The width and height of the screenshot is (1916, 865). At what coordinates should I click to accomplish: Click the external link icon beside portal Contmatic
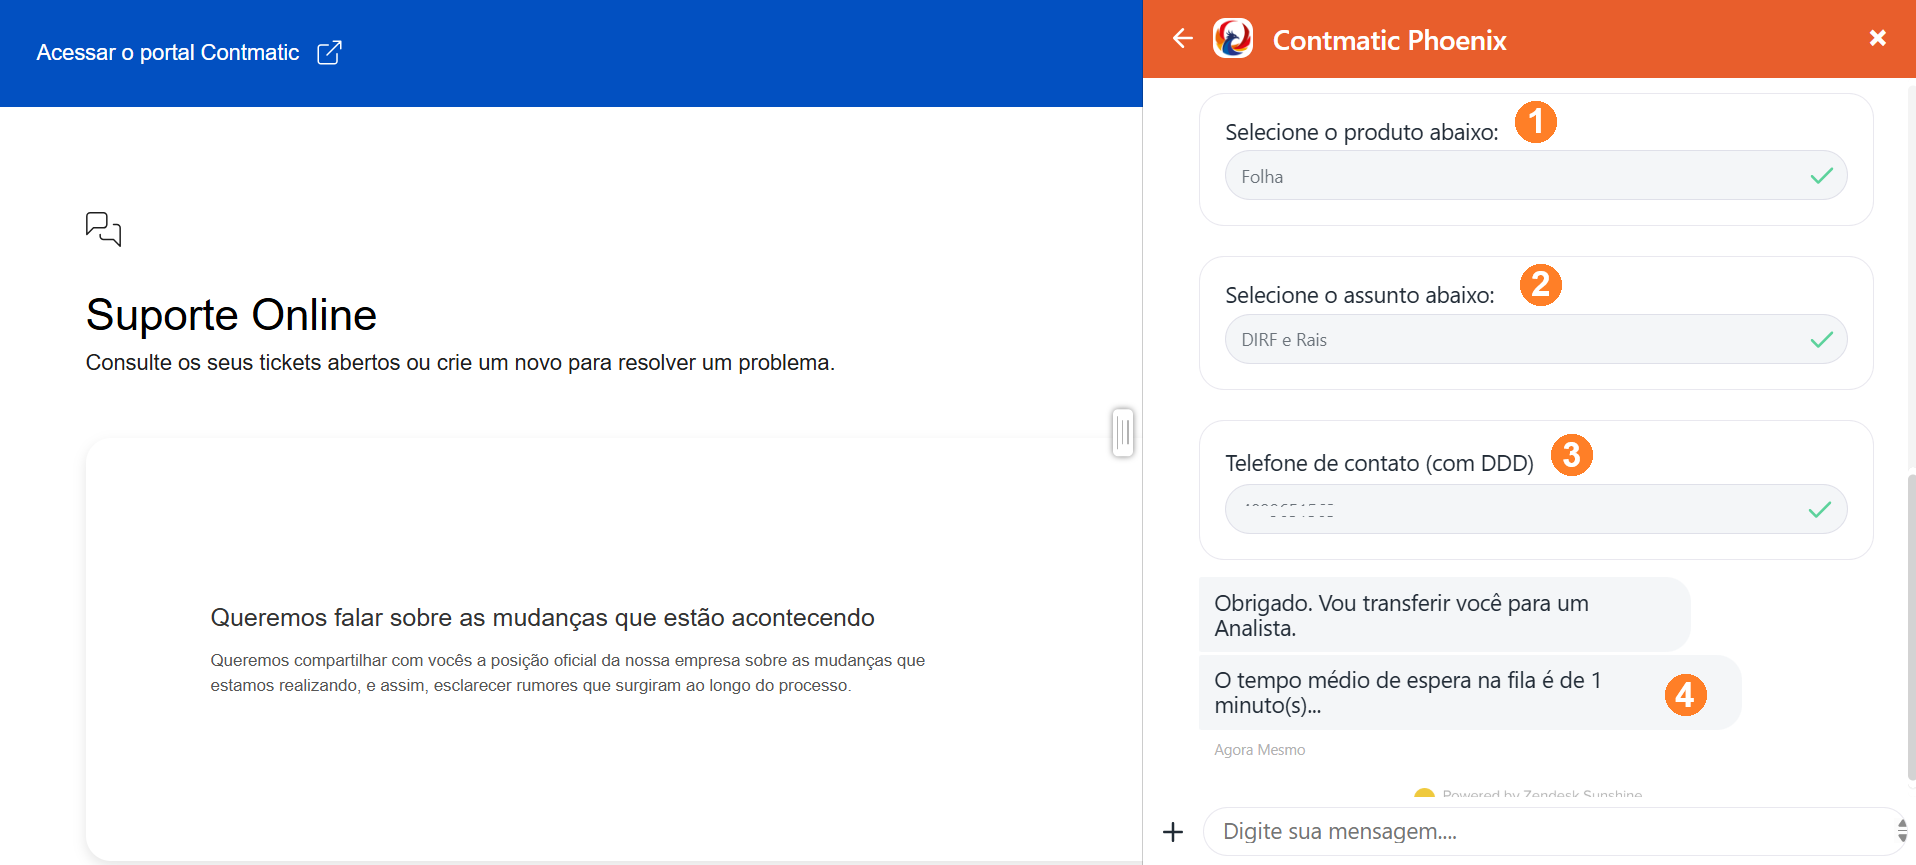click(x=329, y=53)
